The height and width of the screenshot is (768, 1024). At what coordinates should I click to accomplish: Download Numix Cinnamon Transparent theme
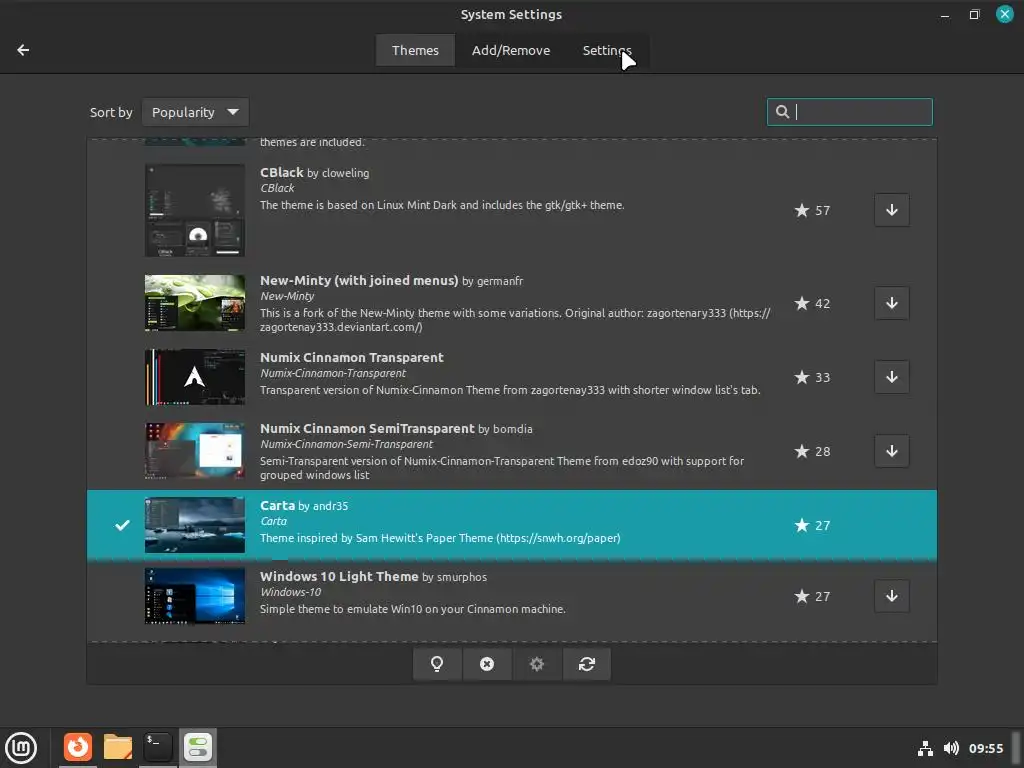(x=891, y=377)
